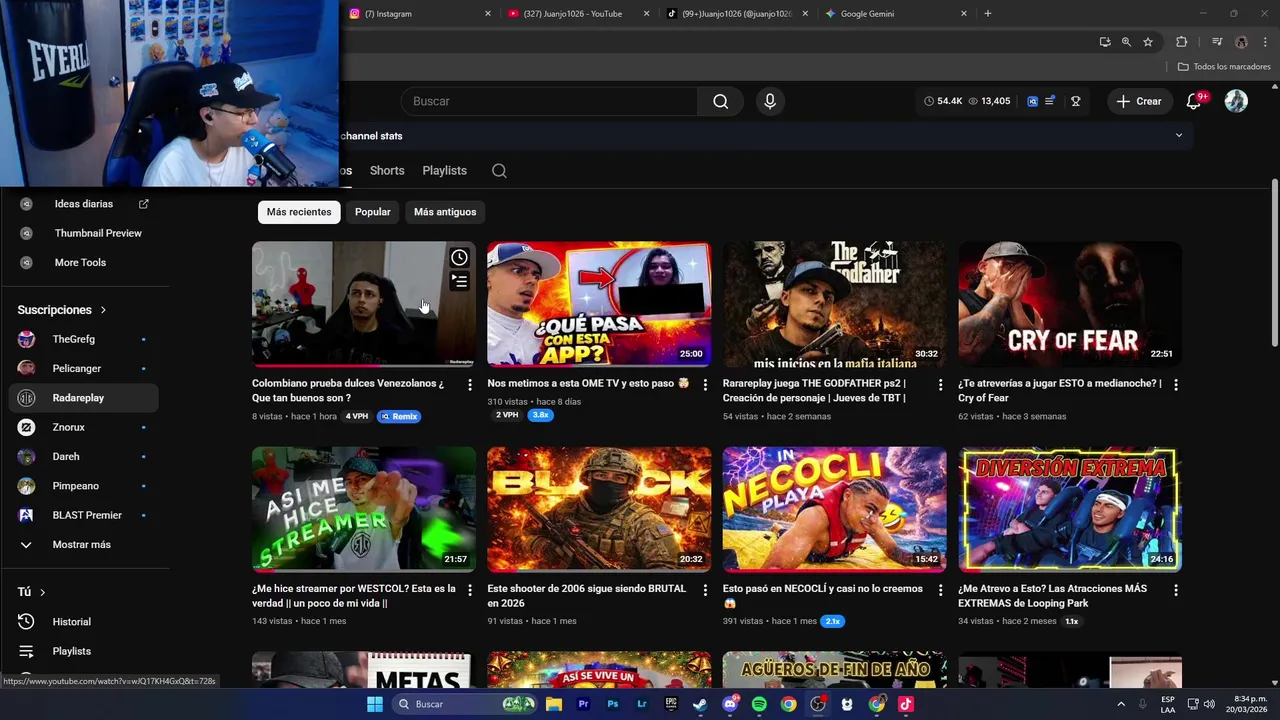Open Steam from the taskbar

click(x=700, y=704)
